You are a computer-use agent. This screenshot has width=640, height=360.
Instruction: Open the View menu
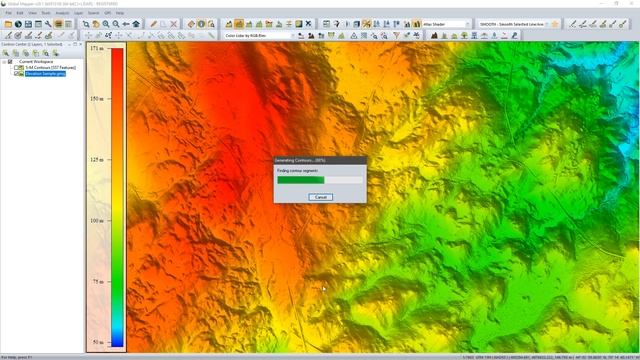(32, 13)
